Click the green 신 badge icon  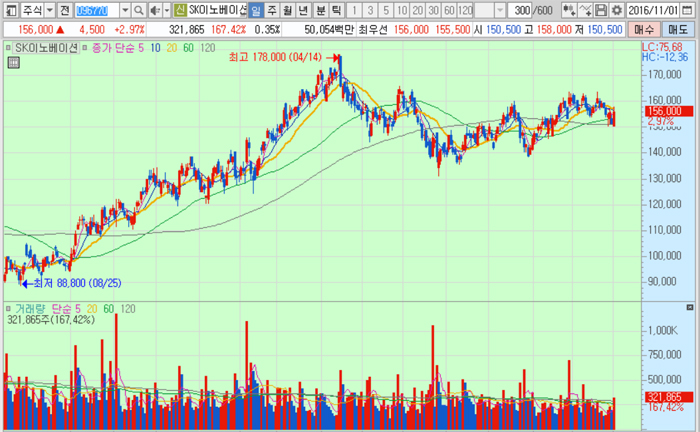point(180,10)
